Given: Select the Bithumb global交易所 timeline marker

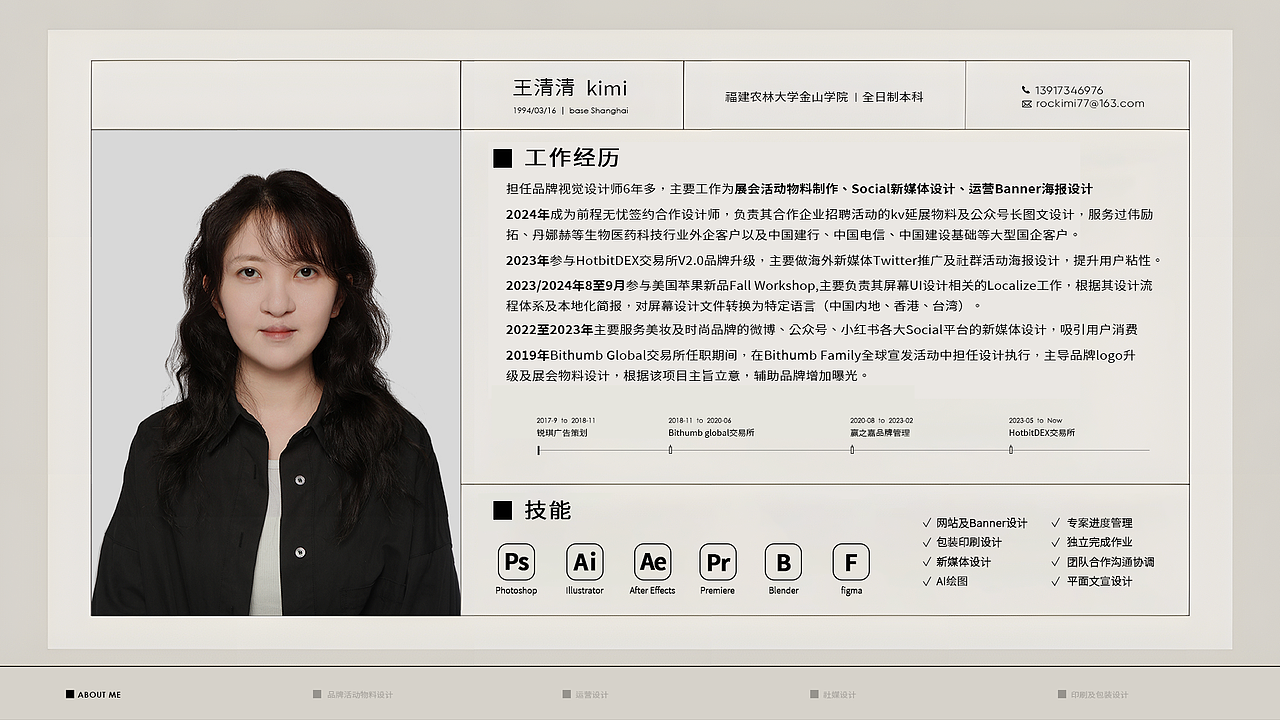Looking at the screenshot, I should (x=670, y=450).
